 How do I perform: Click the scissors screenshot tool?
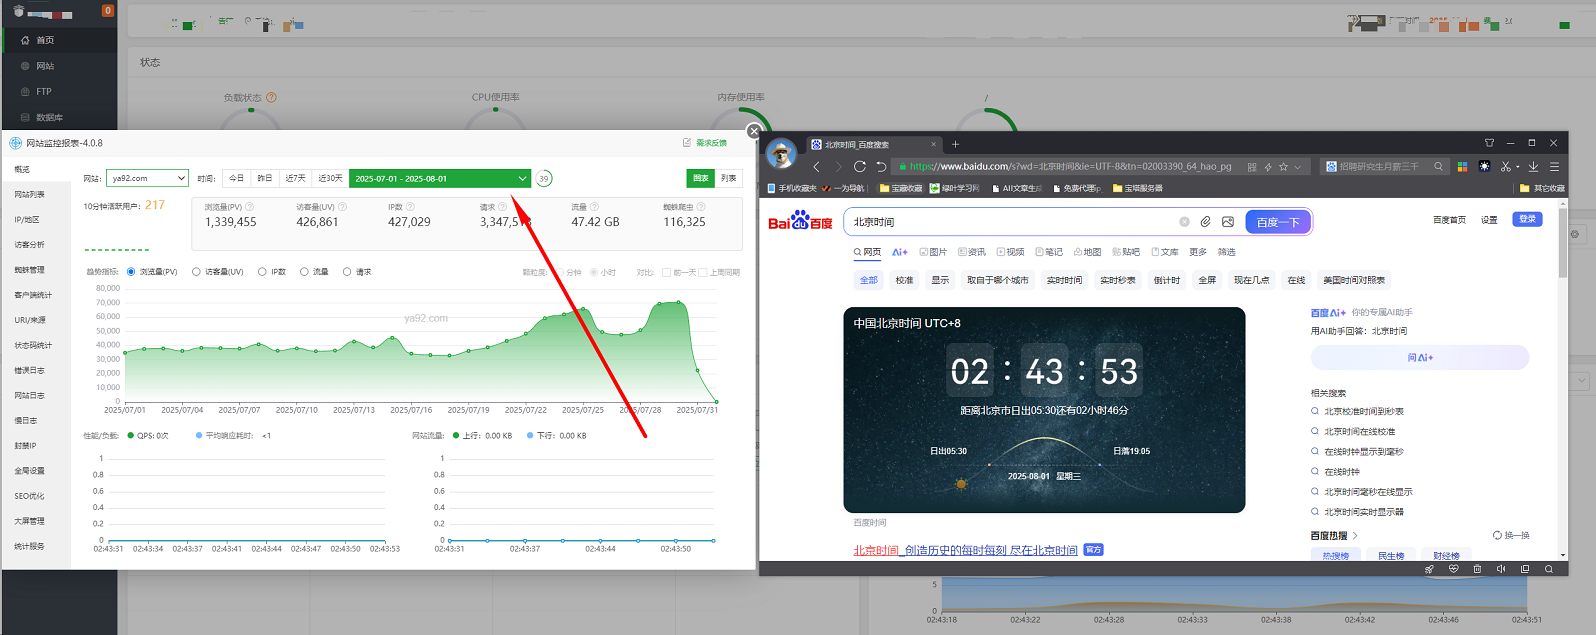pos(1505,167)
